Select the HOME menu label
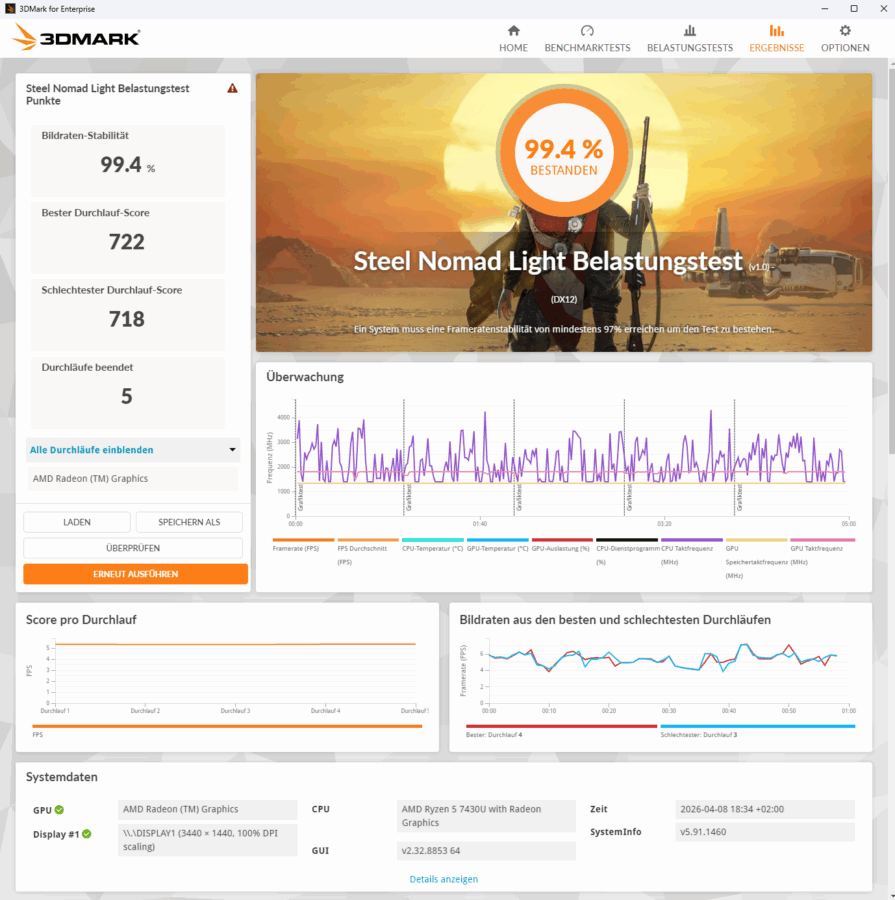The width and height of the screenshot is (895, 900). pyautogui.click(x=513, y=48)
